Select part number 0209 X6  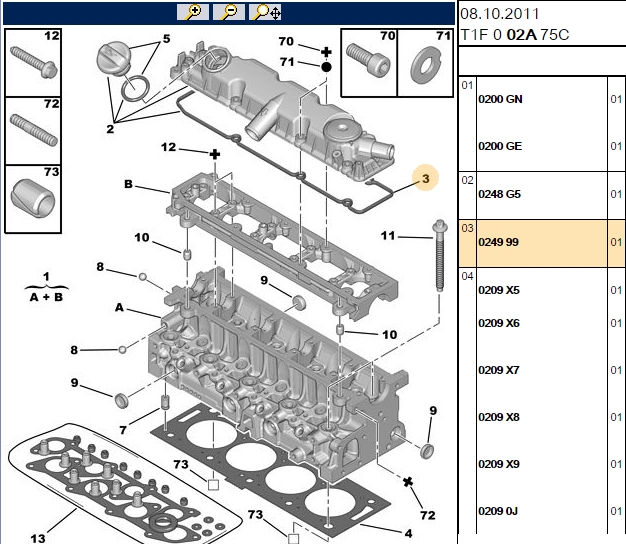click(x=499, y=323)
